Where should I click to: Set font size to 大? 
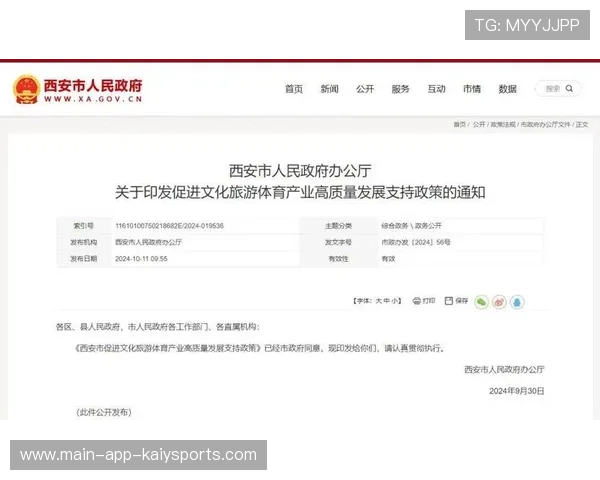click(379, 301)
